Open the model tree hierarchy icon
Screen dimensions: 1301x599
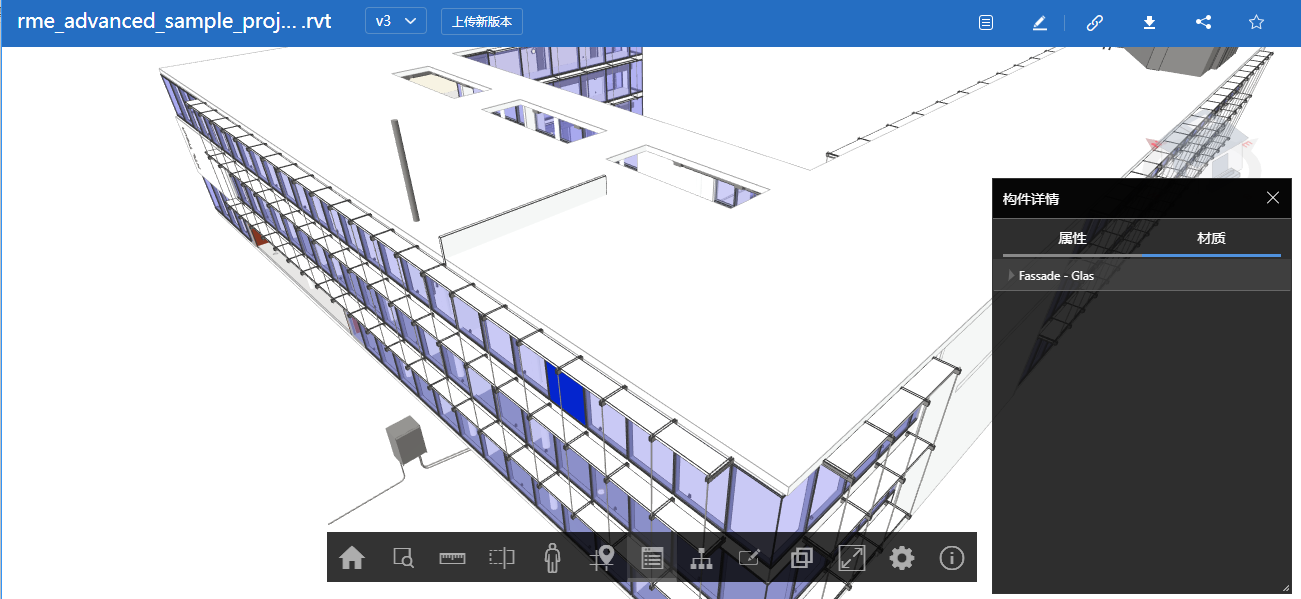(x=701, y=558)
